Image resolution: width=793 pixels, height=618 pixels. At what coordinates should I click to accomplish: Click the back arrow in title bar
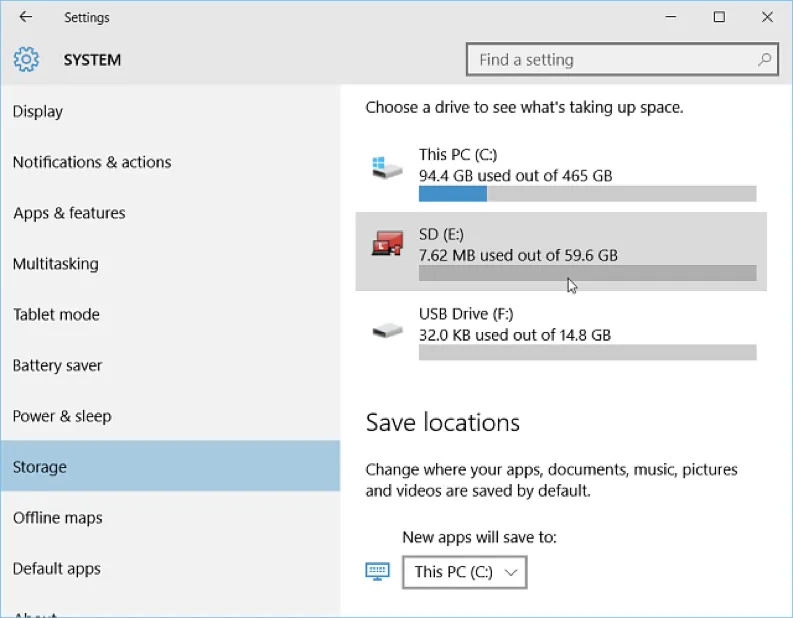click(26, 17)
